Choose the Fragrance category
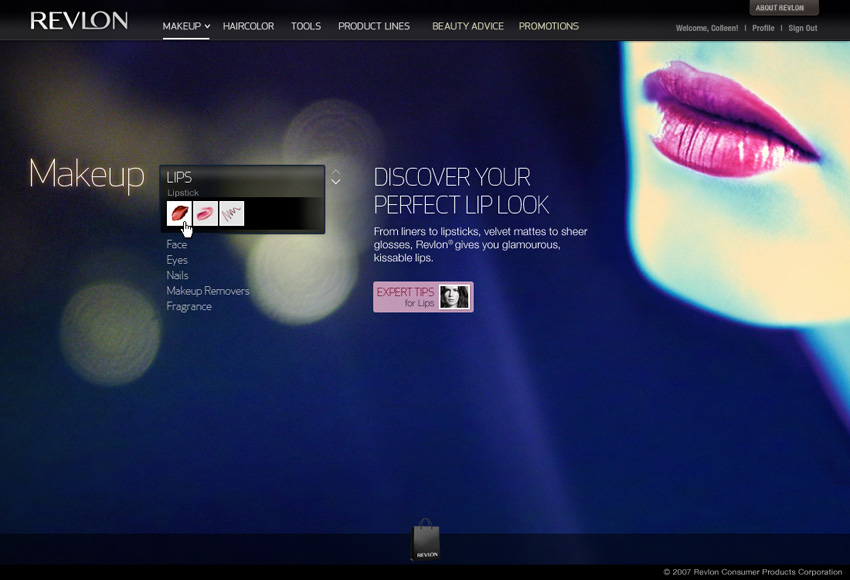This screenshot has height=580, width=850. pos(189,307)
